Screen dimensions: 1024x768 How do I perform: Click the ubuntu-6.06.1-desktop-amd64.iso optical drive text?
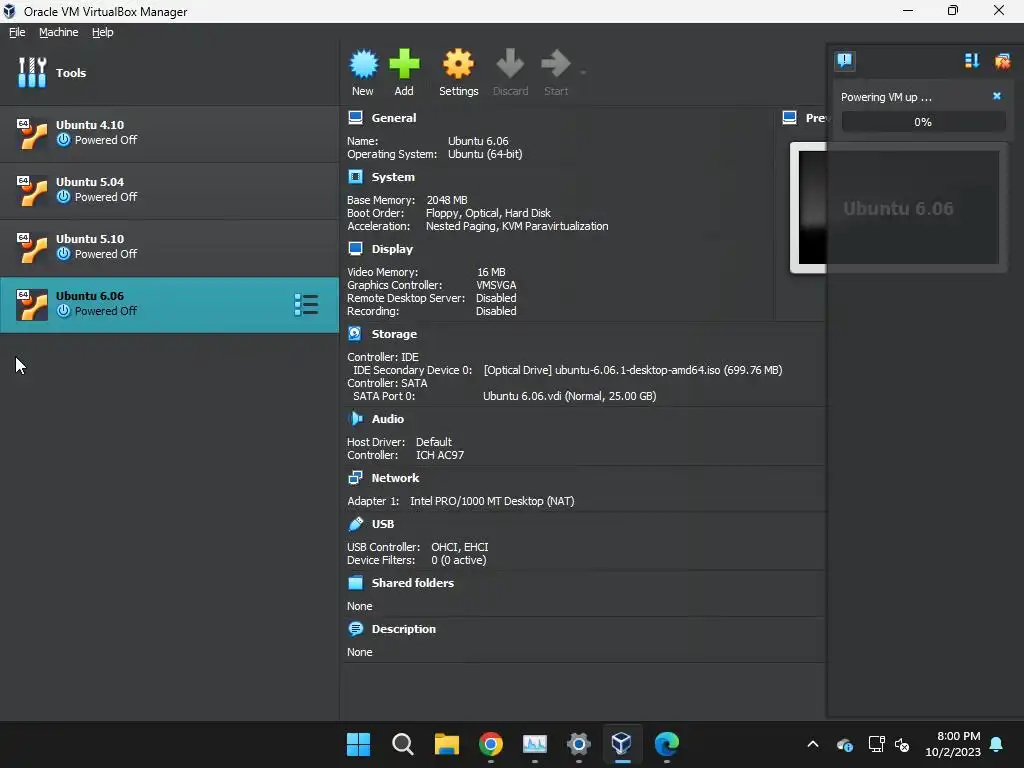pos(632,370)
